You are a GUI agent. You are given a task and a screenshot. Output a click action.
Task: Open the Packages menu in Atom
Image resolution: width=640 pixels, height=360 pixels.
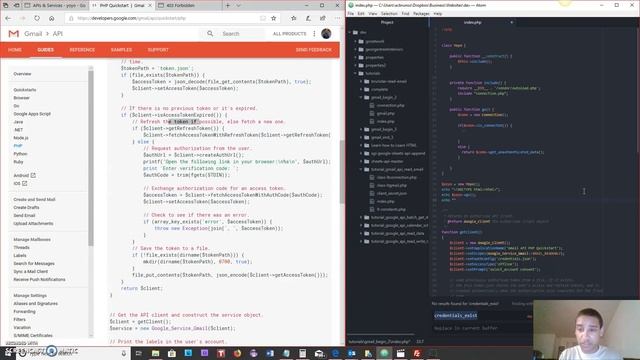coord(421,13)
